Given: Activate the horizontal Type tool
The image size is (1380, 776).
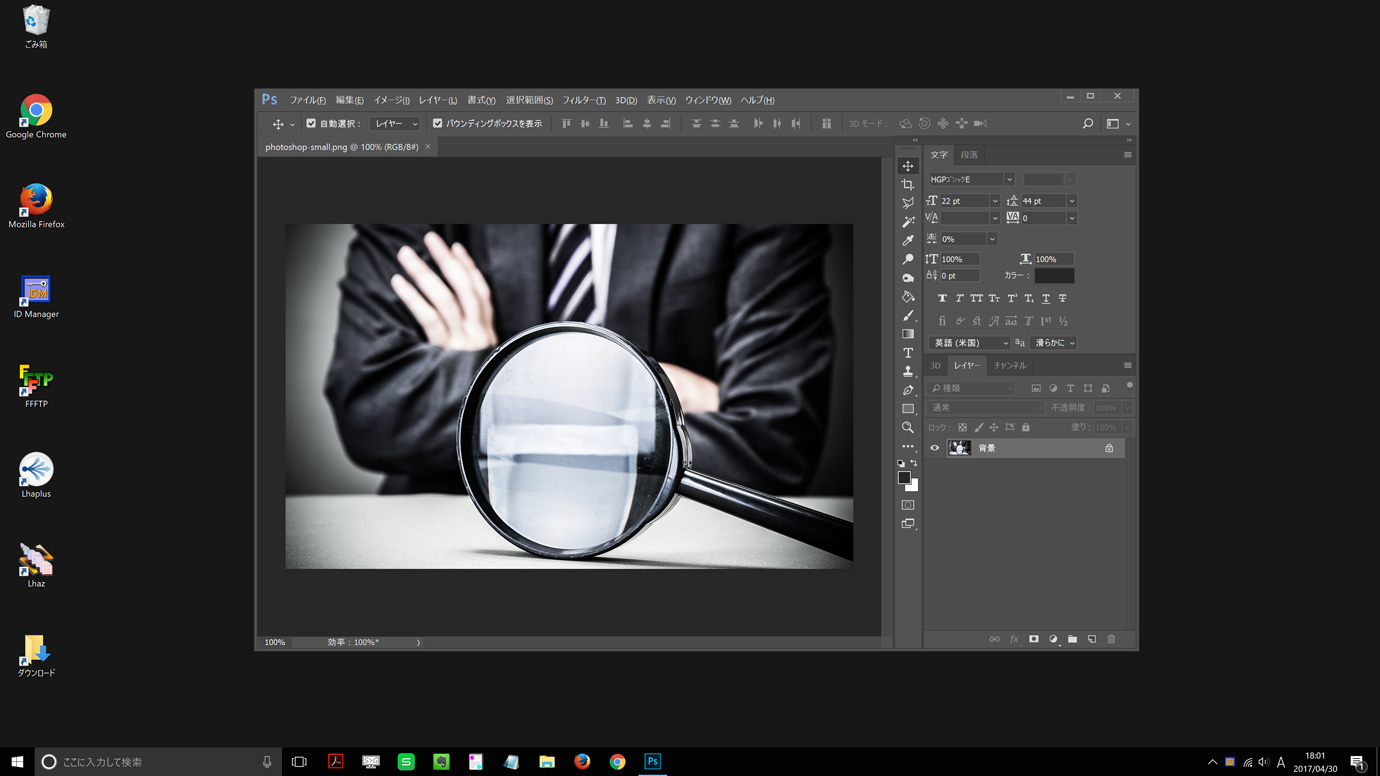Looking at the screenshot, I should [x=908, y=353].
